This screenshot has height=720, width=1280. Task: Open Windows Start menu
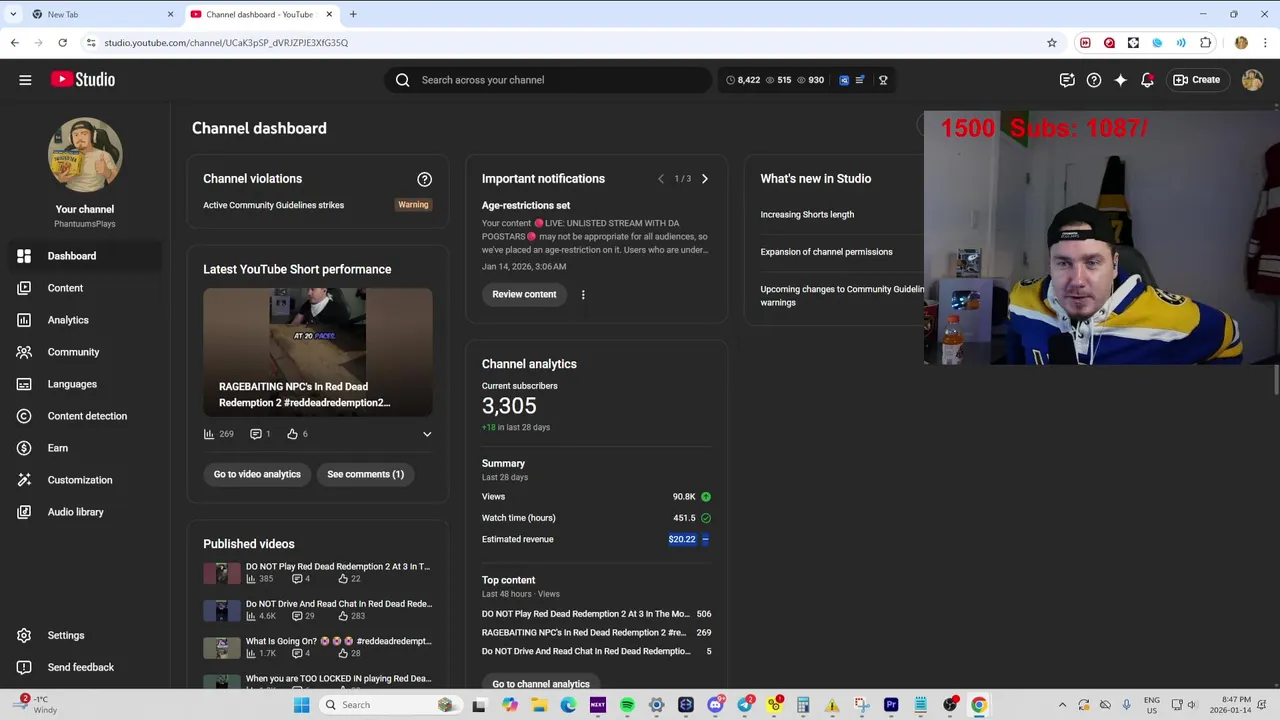pos(301,705)
